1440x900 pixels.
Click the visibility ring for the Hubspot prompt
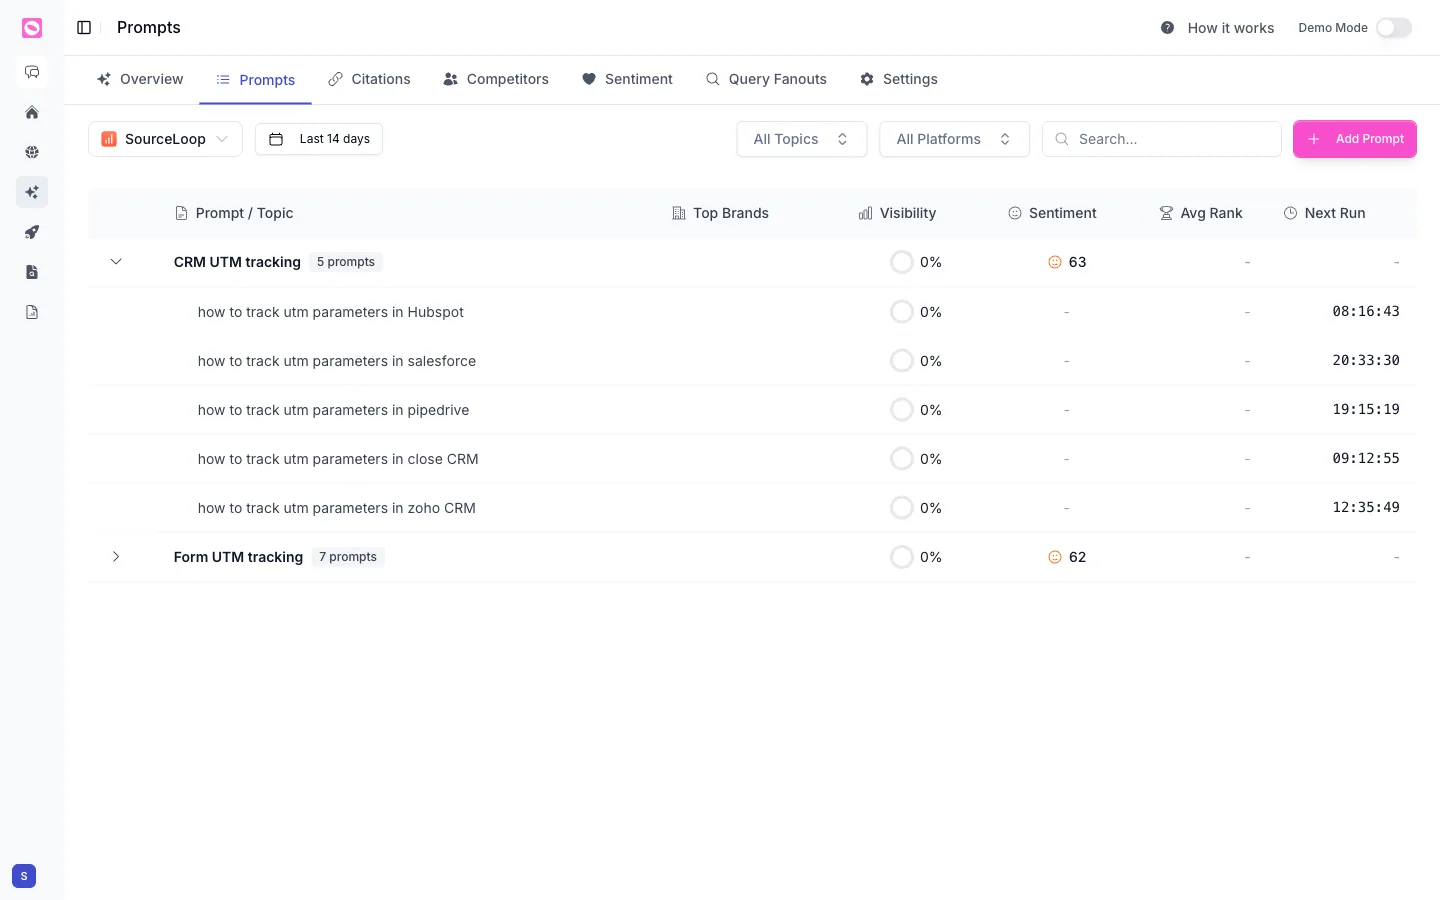click(x=902, y=312)
